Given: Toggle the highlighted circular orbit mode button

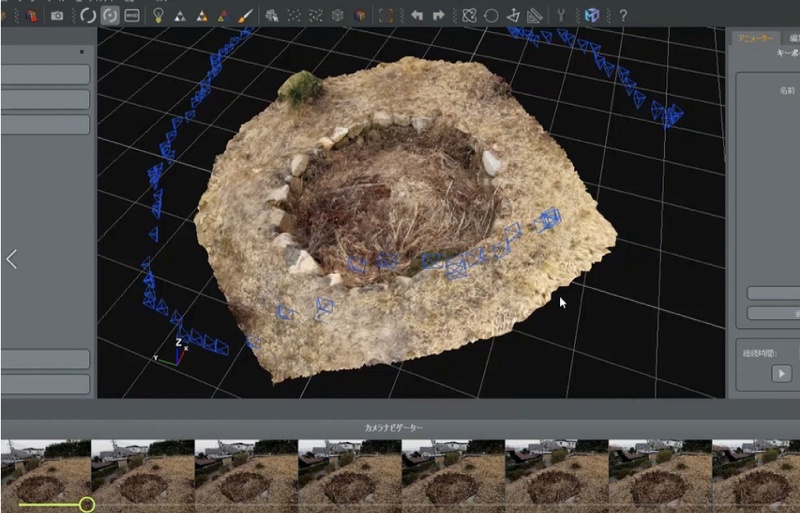Looking at the screenshot, I should click(110, 15).
